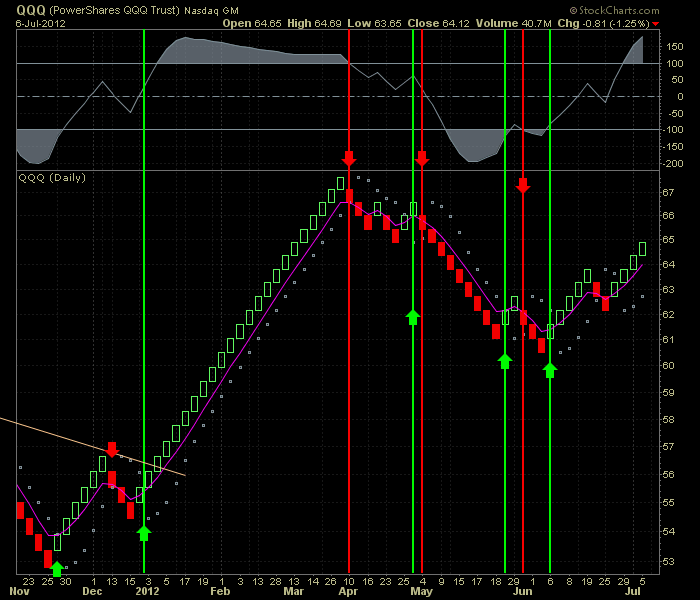700x600 pixels.
Task: Click the Mar month label
Action: 293,592
